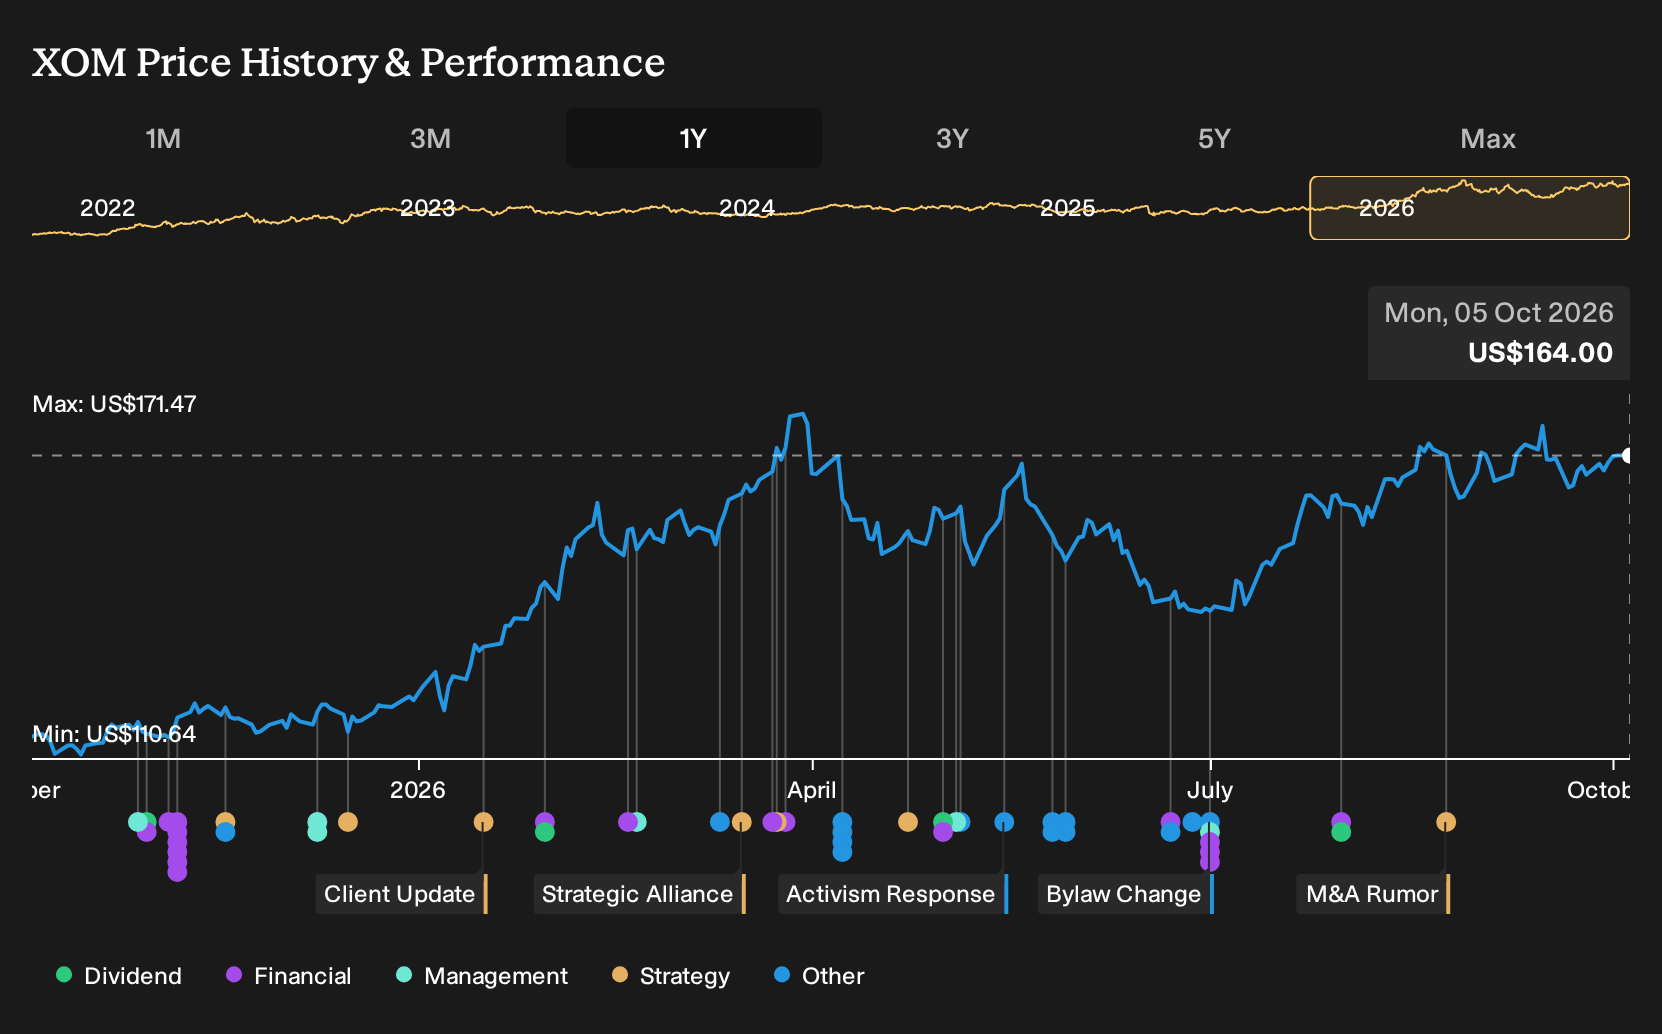
Task: Click the Max: US$171.47 label
Action: click(114, 404)
